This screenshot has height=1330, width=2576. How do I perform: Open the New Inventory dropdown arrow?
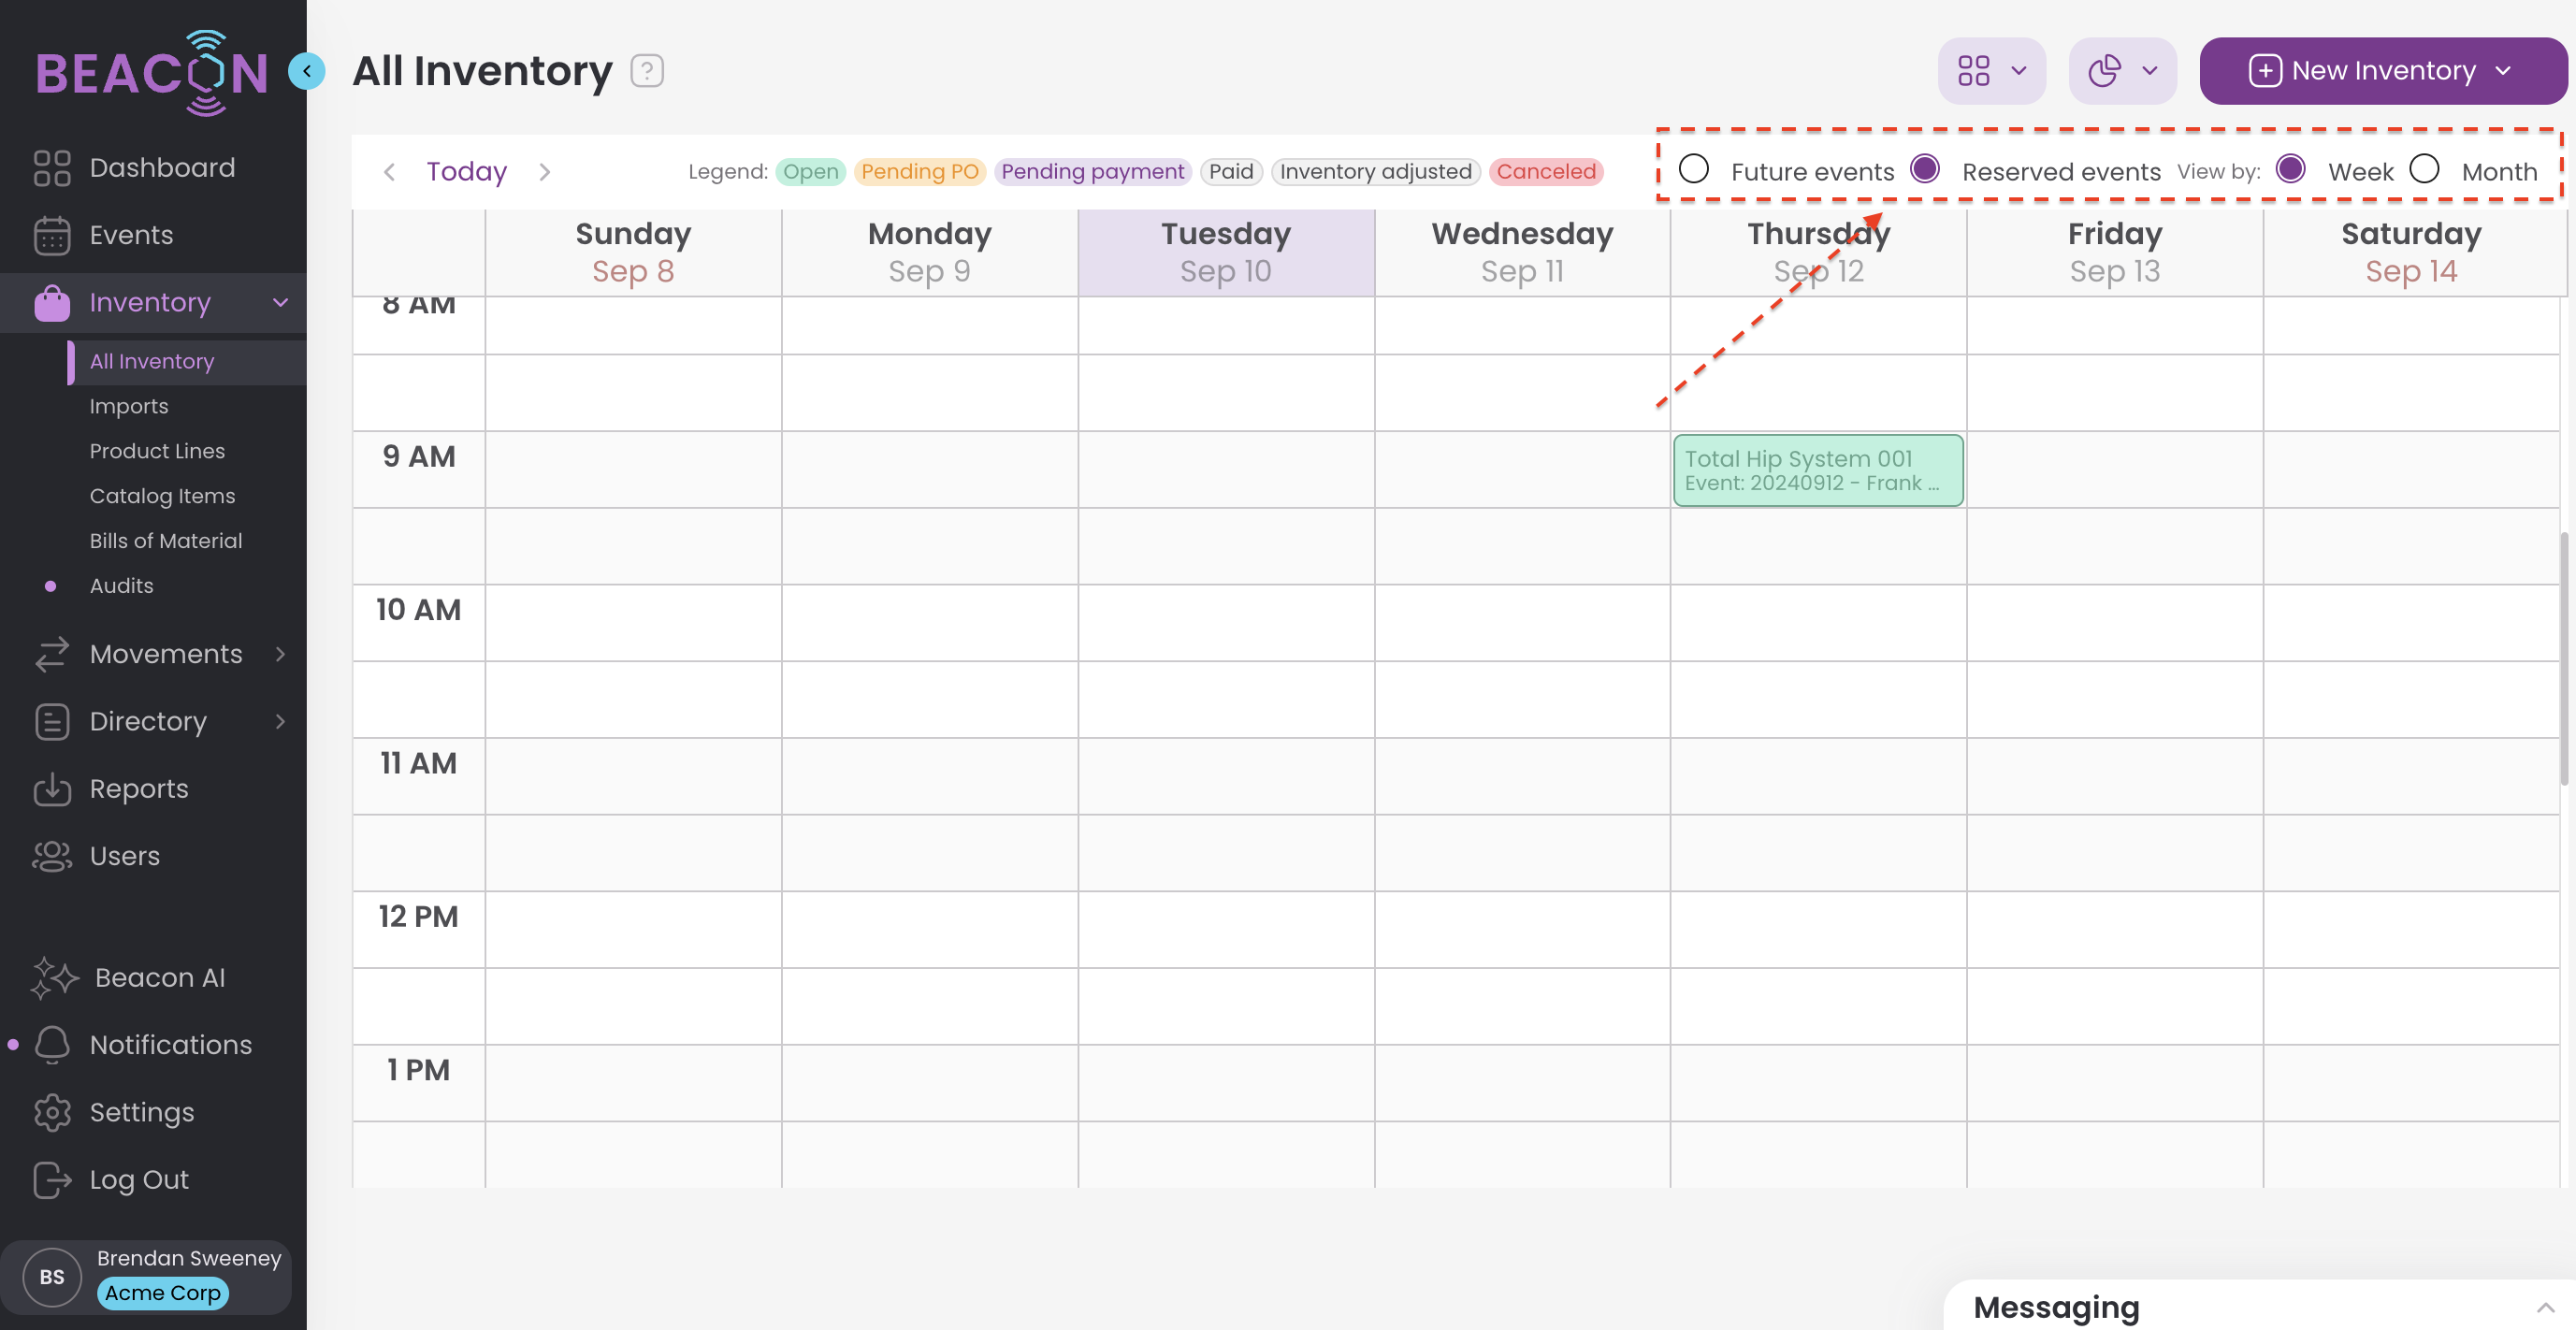(2502, 71)
